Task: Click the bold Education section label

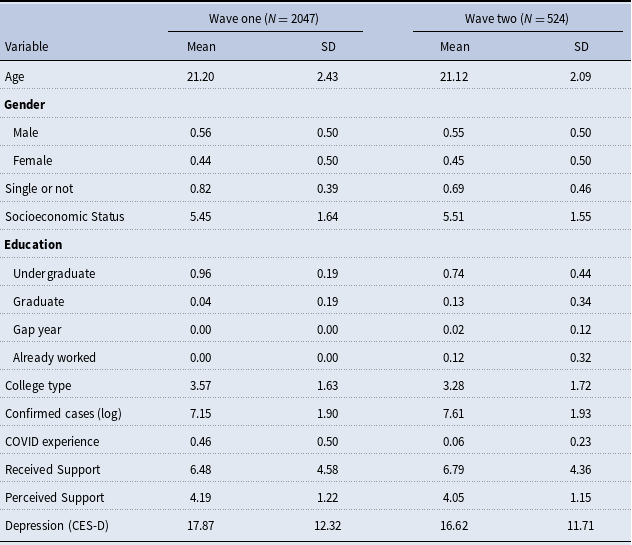Action: (33, 245)
